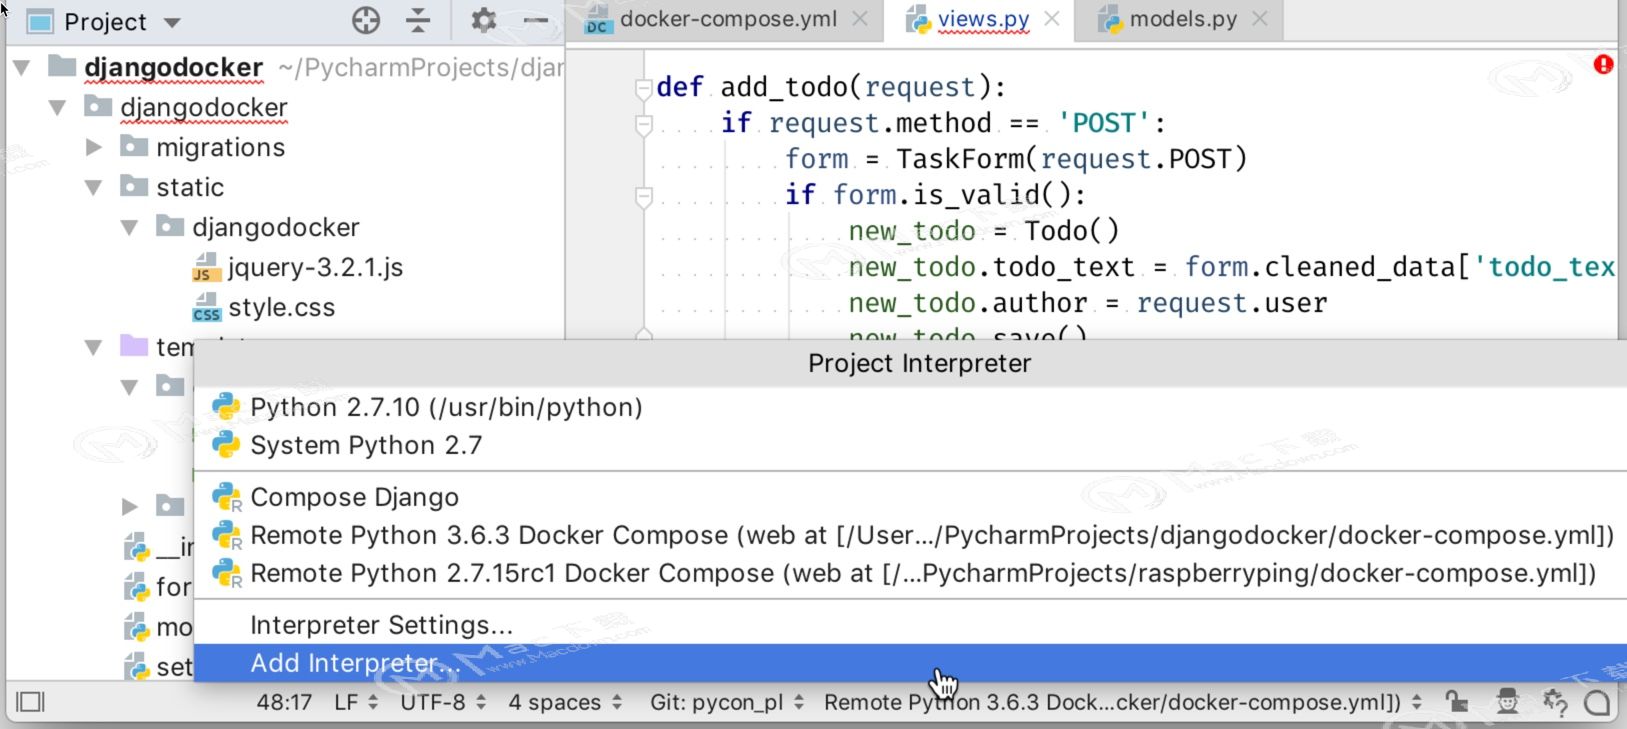Screen dimensions: 1627x729
Task: Open the LF line separator dropdown
Action: click(356, 702)
